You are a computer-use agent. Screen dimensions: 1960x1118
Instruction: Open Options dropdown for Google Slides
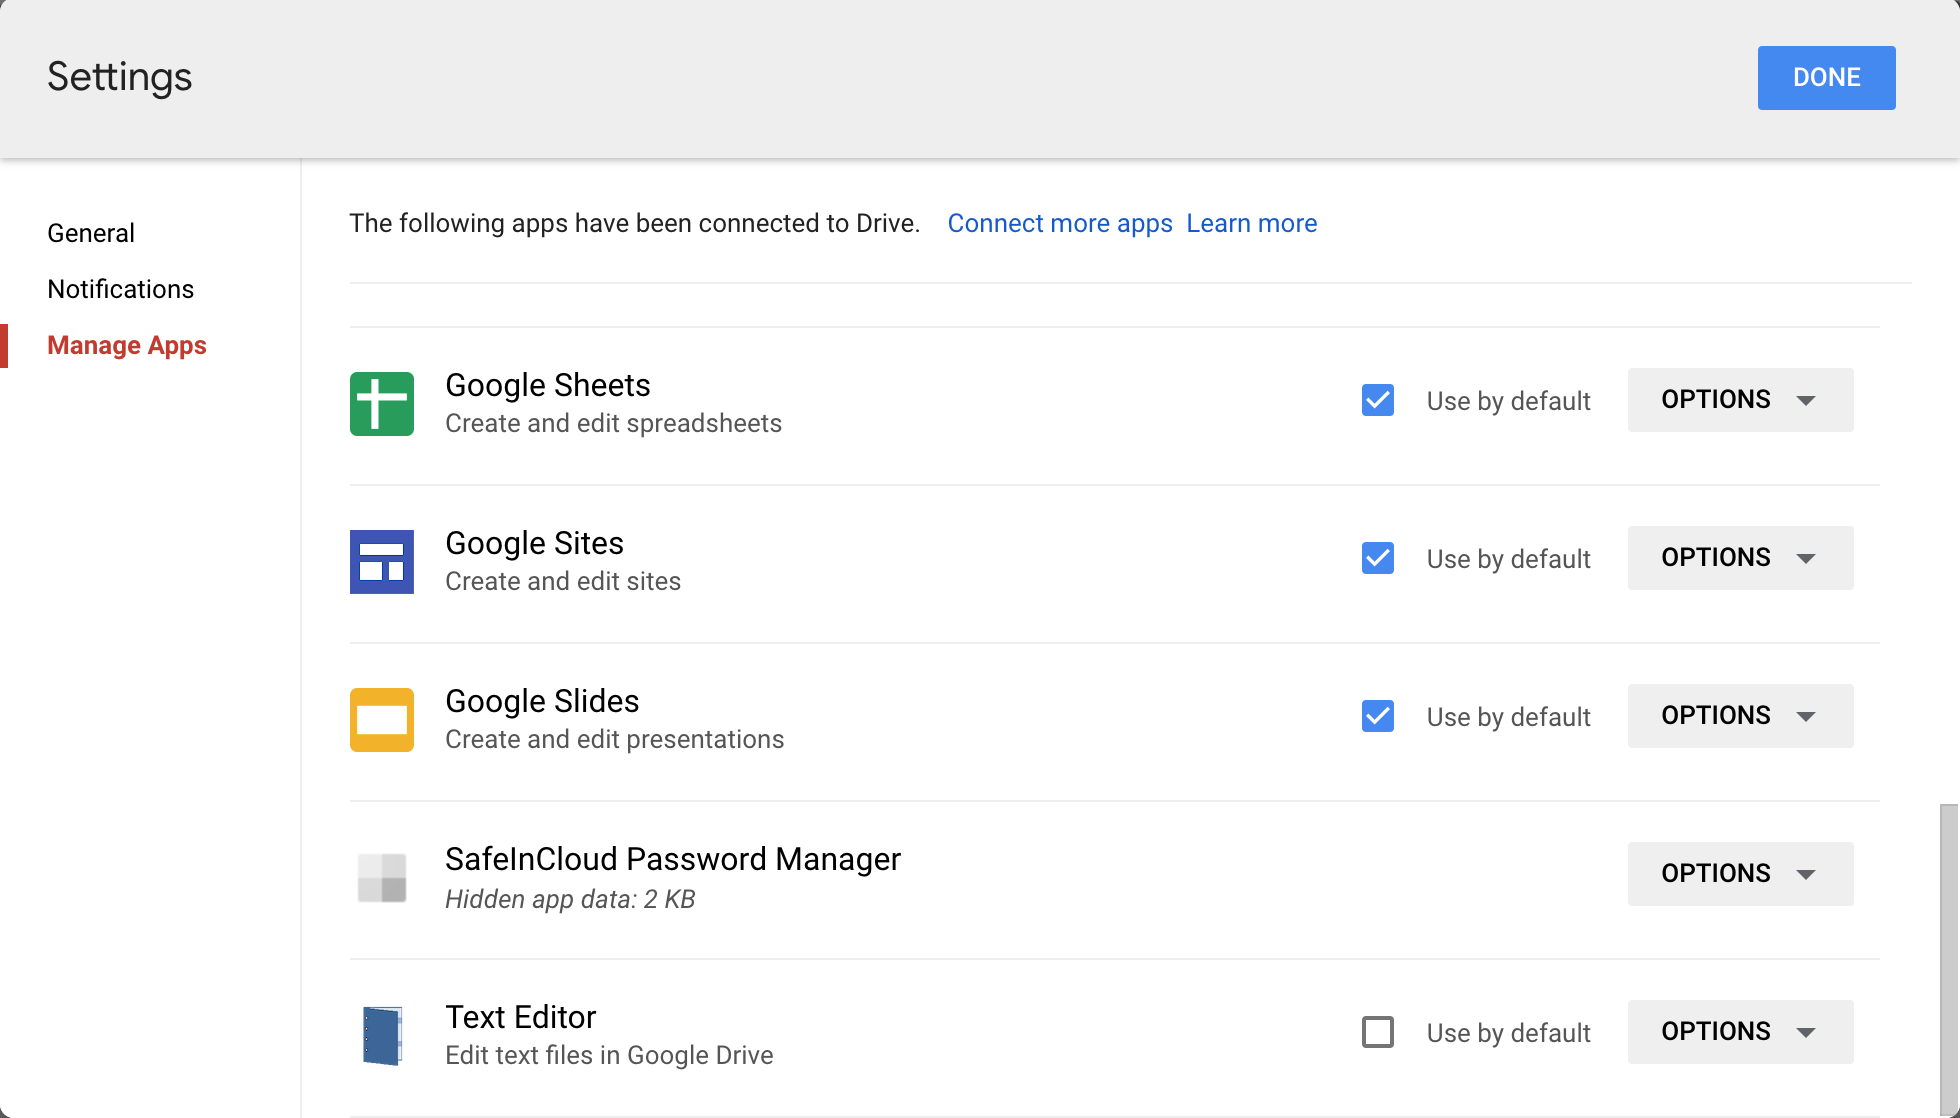[x=1739, y=716]
